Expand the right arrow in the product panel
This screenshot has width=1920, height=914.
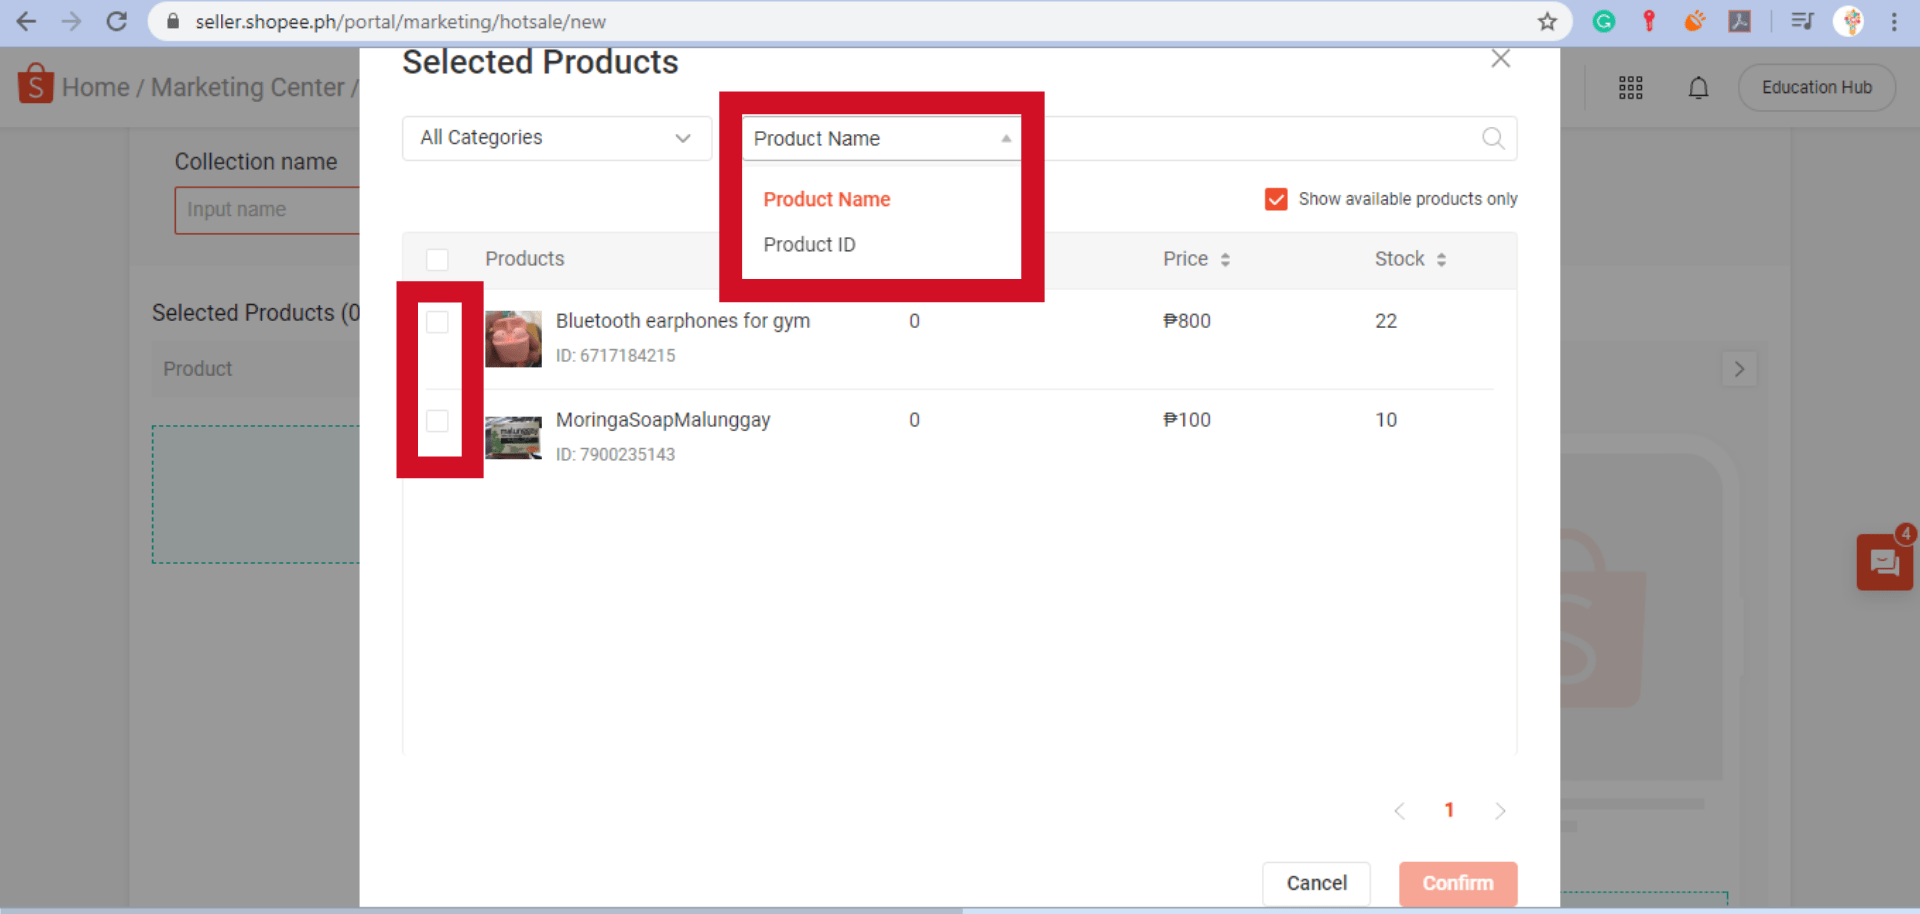[x=1739, y=369]
